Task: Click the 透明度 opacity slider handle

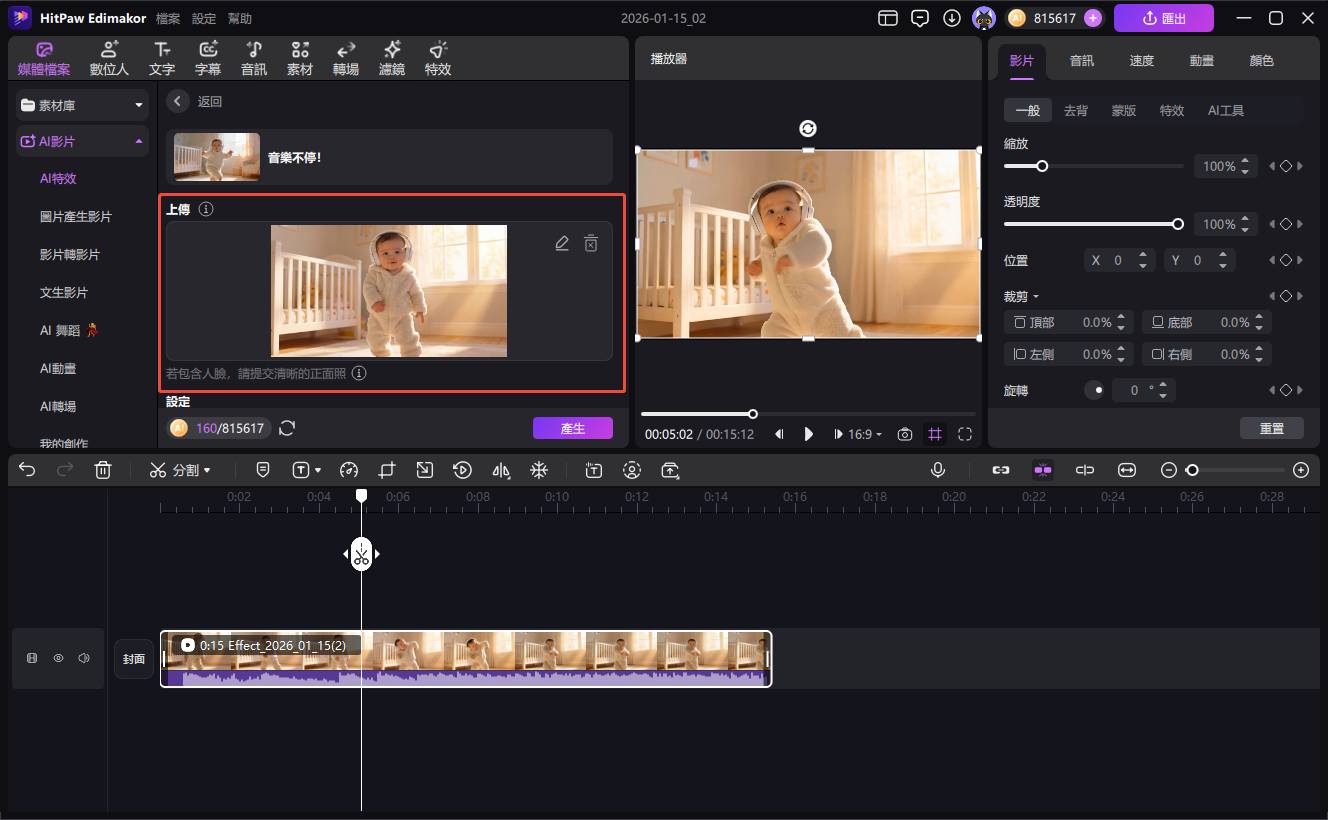Action: pyautogui.click(x=1178, y=224)
